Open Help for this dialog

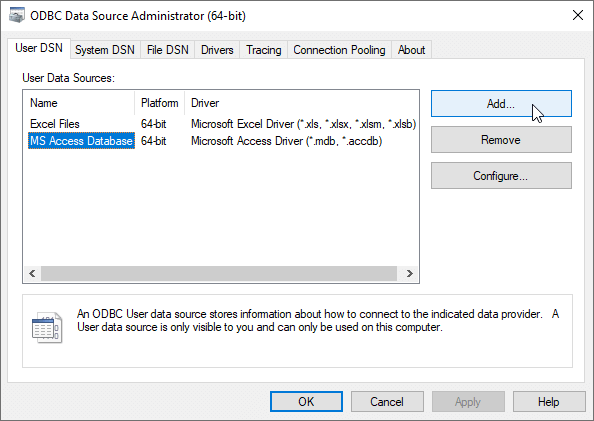549,402
